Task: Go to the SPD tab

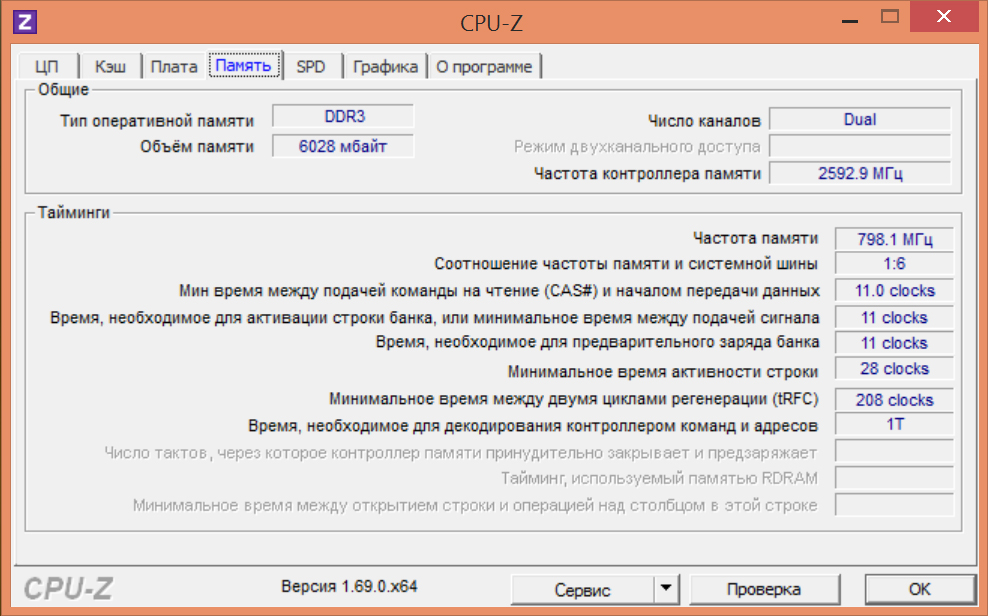Action: (311, 67)
